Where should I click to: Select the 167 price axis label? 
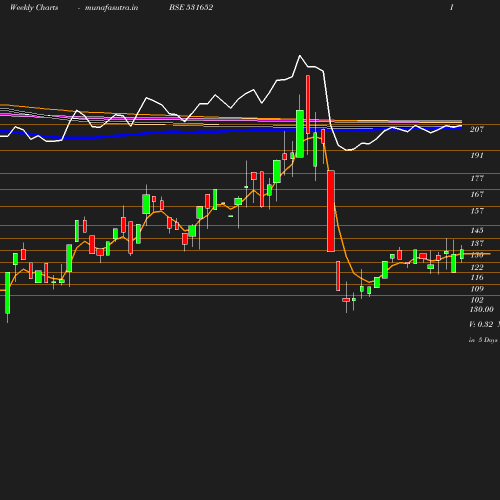(477, 194)
